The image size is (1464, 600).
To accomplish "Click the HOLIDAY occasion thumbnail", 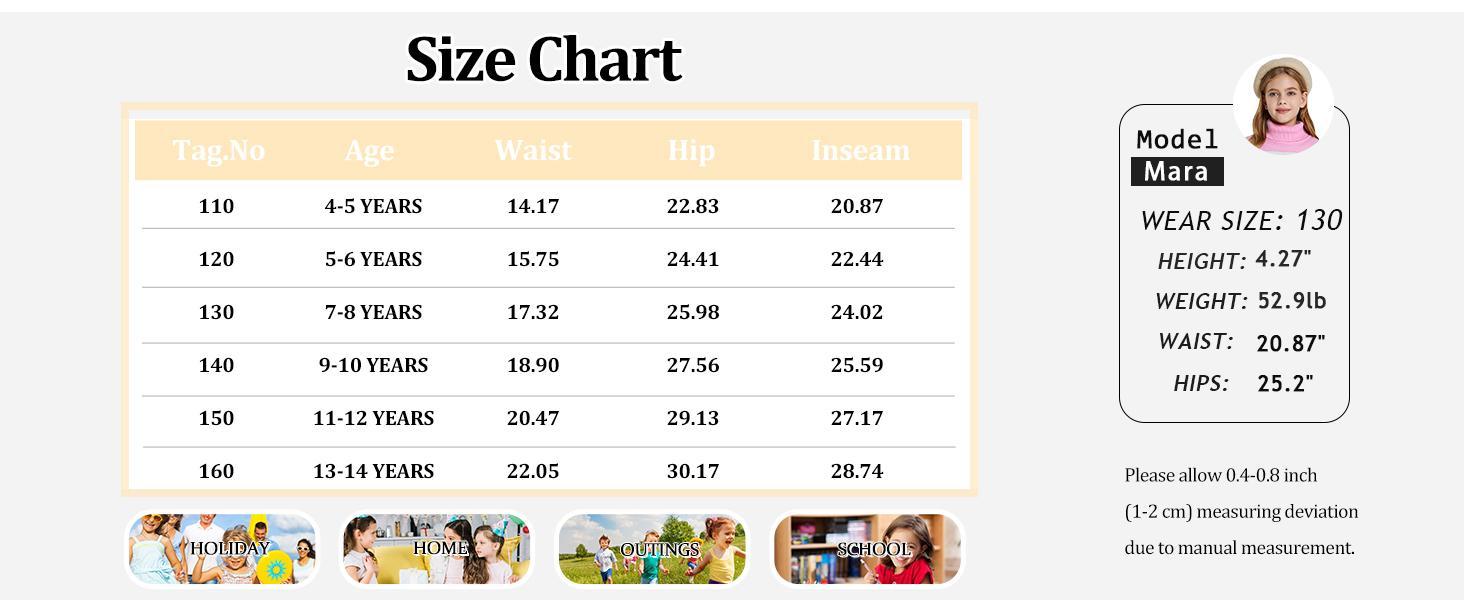I will click(222, 548).
